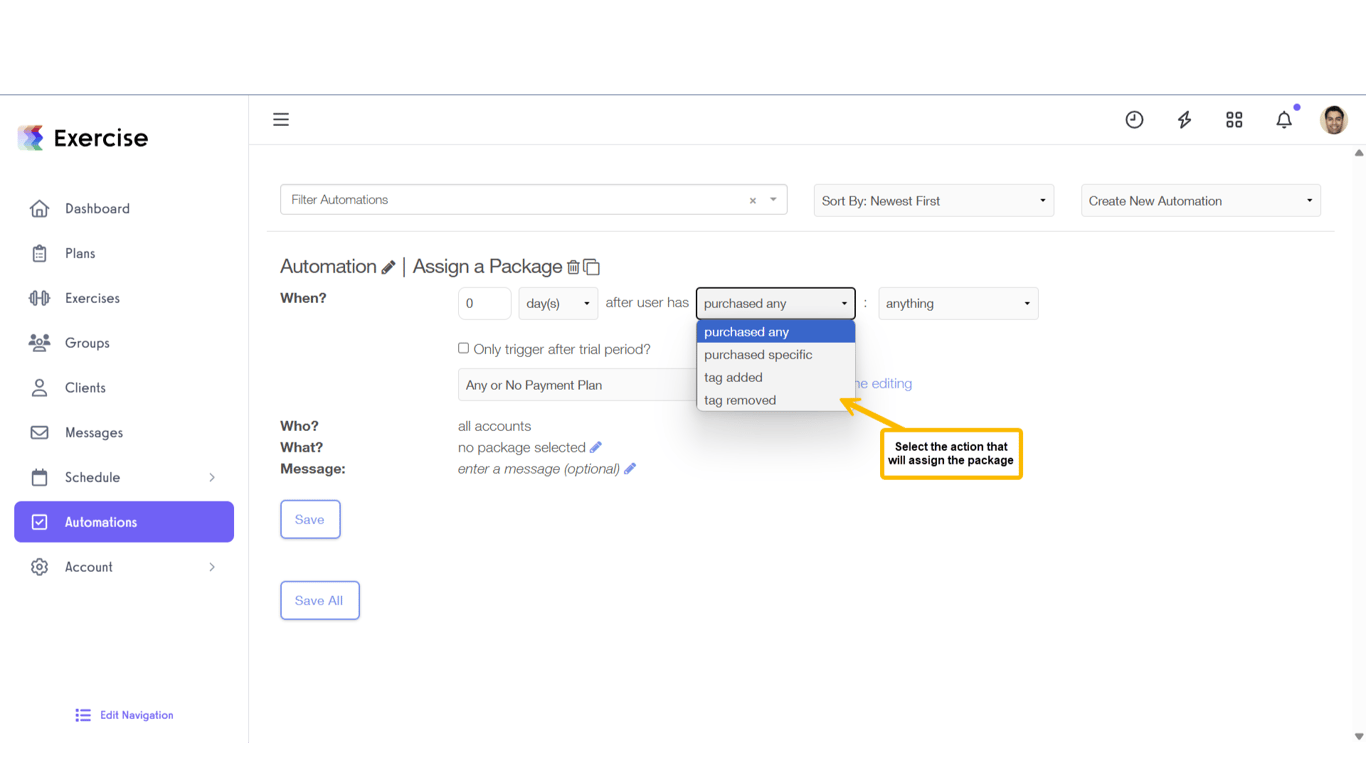
Task: Choose 'purchased specific' in the dropdown list
Action: [757, 354]
